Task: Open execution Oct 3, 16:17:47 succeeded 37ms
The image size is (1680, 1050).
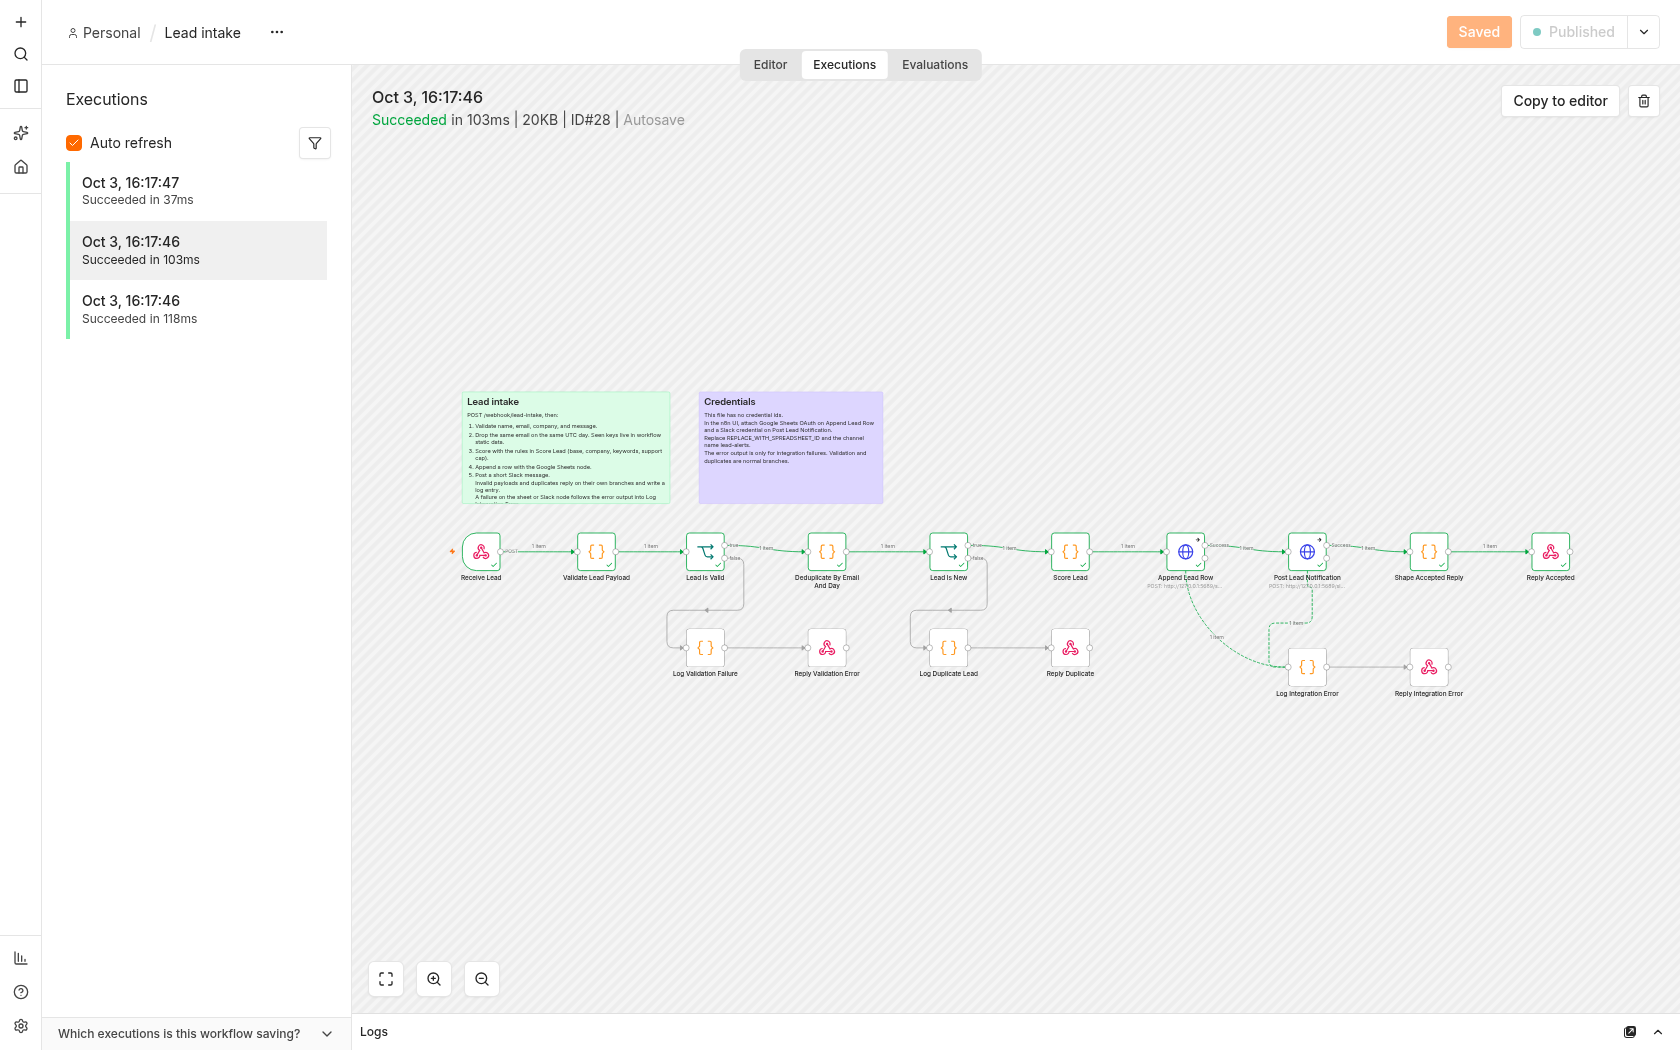Action: pyautogui.click(x=198, y=191)
